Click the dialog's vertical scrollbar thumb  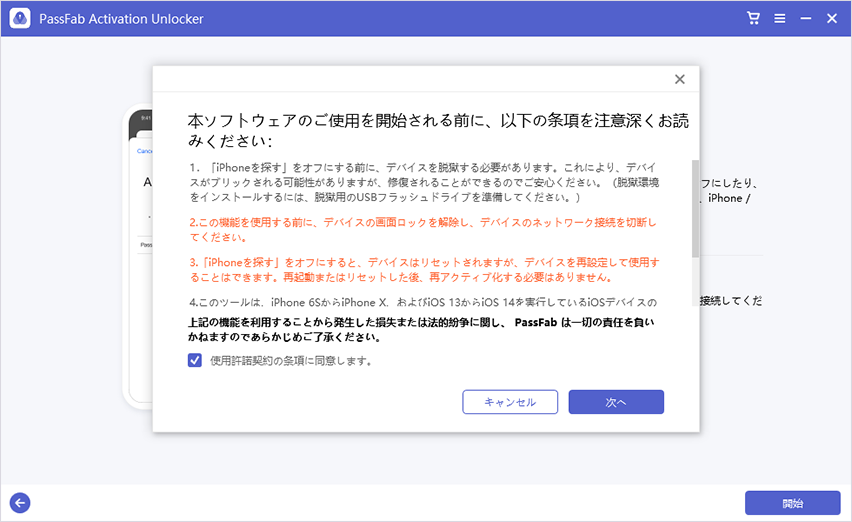pos(695,209)
